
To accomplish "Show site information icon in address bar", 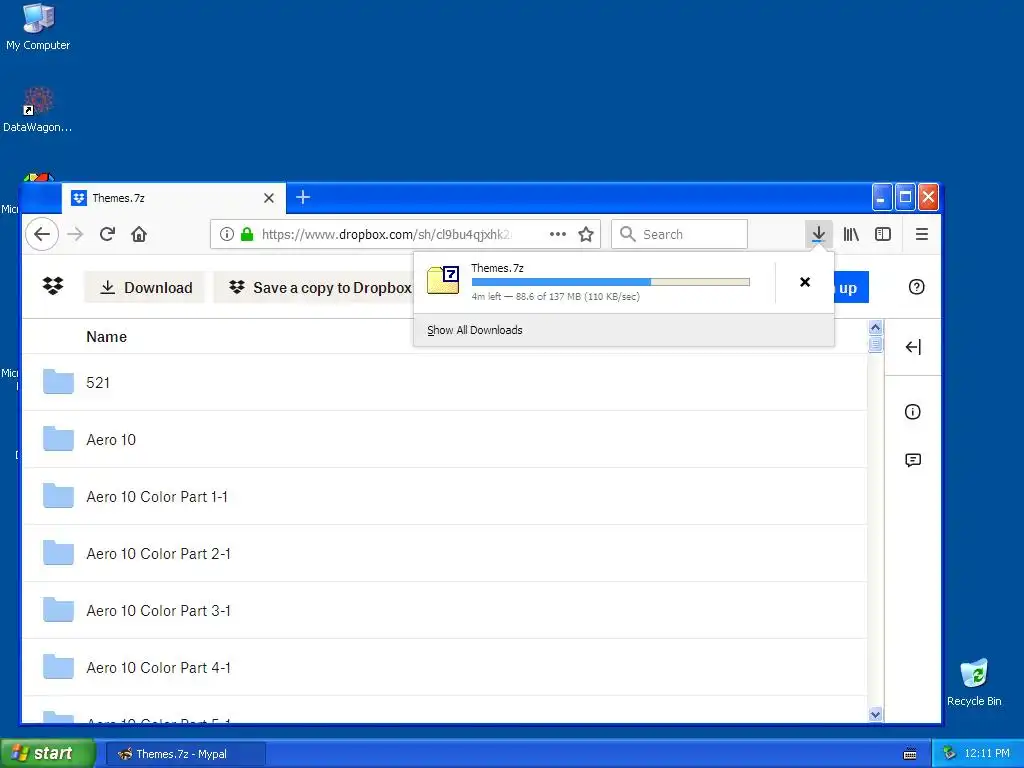I will tap(227, 234).
